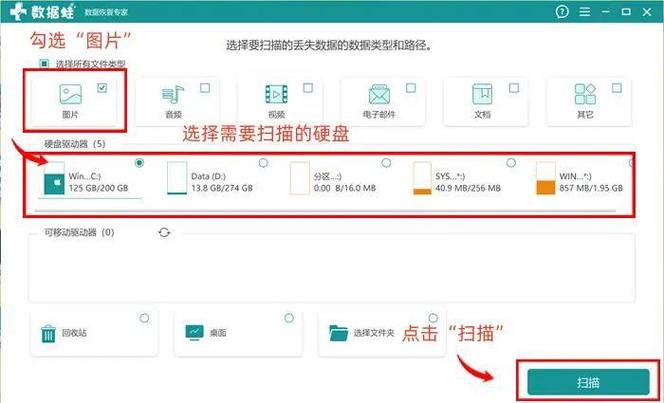
Task: Uncheck the 图片 file type checkbox
Action: click(102, 88)
